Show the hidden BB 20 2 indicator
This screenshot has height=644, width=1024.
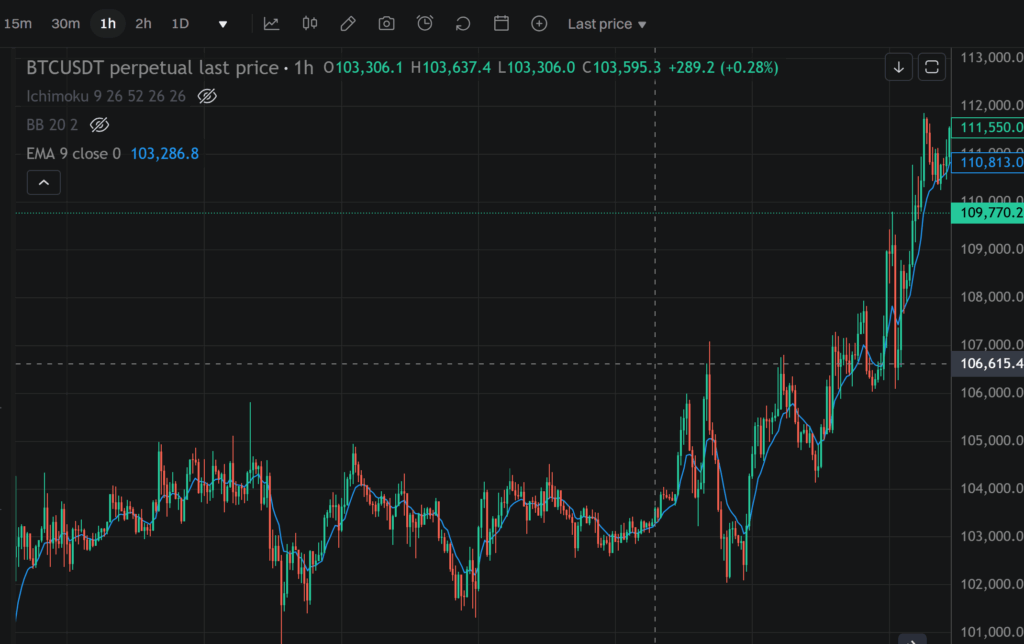pyautogui.click(x=99, y=125)
